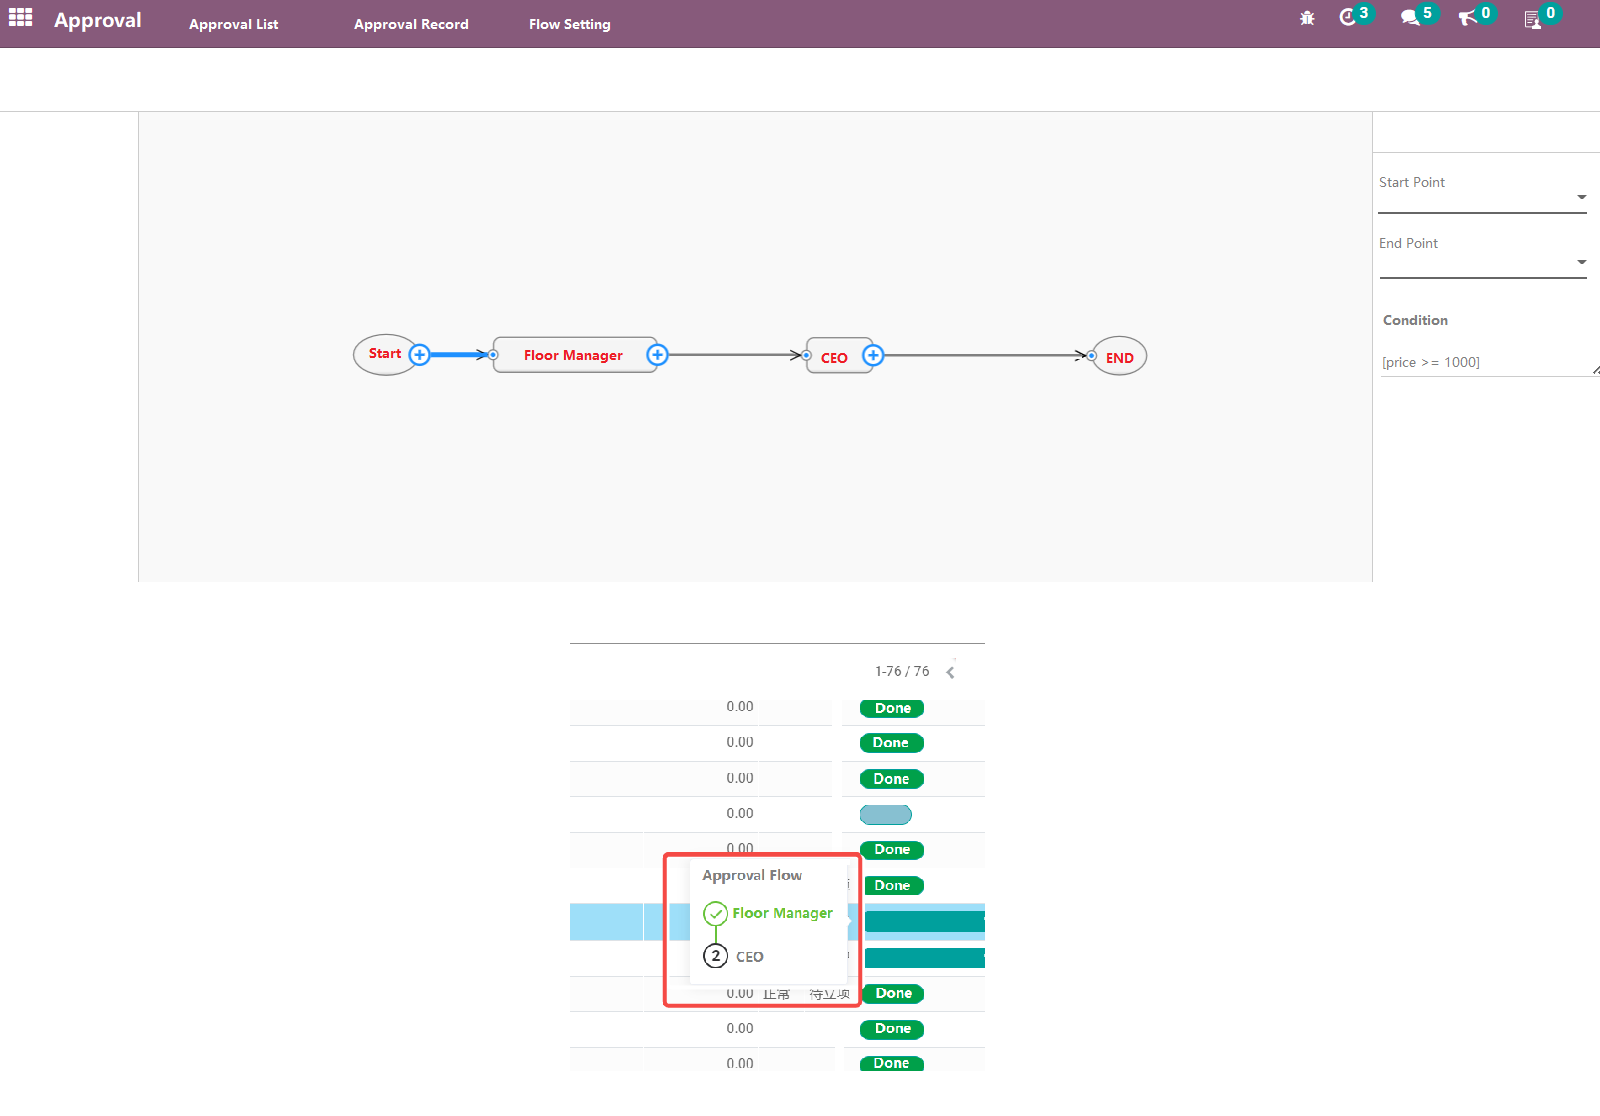Expand the End Point dropdown
The image size is (1600, 1116).
click(x=1581, y=262)
